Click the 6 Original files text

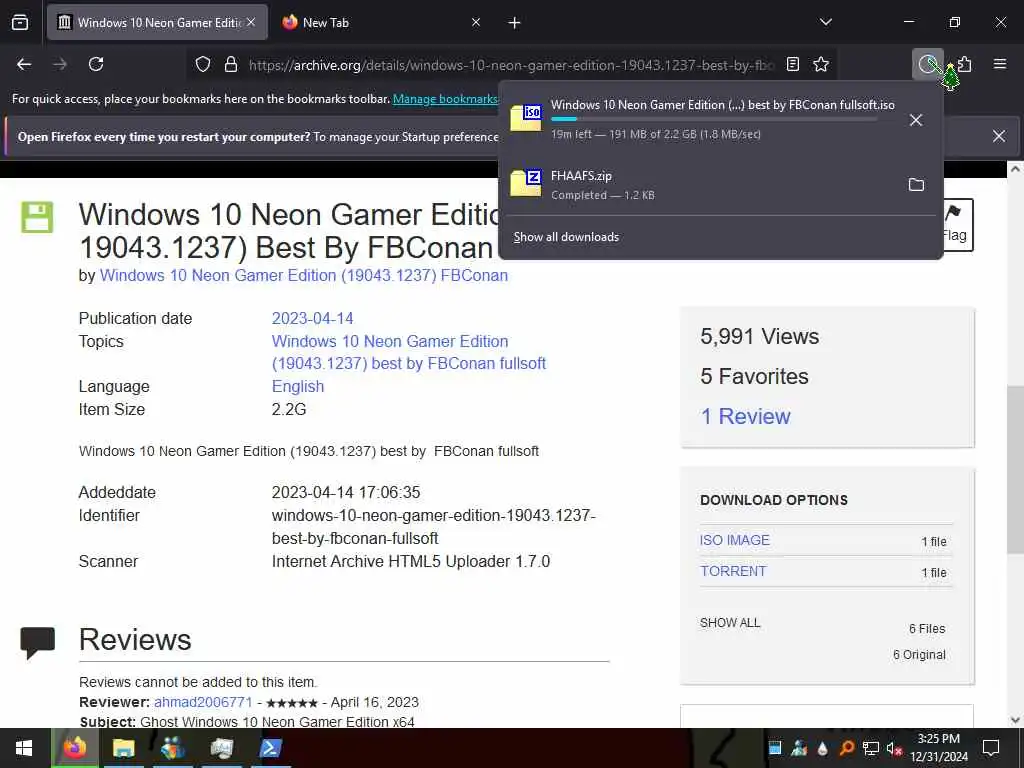pyautogui.click(x=919, y=654)
